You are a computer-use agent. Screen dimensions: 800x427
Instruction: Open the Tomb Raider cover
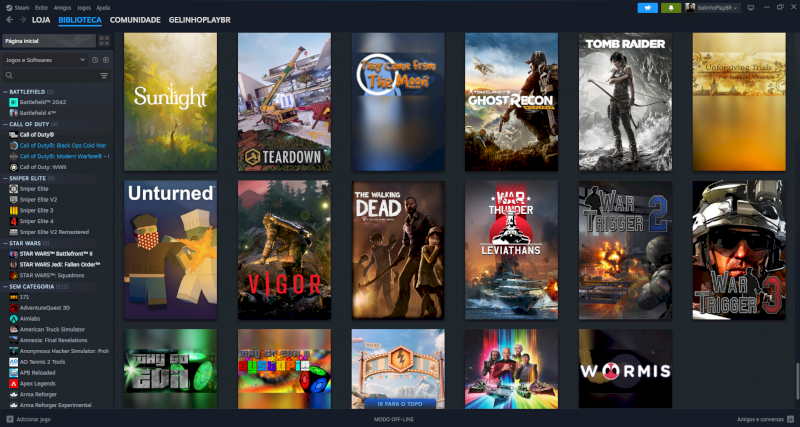[x=625, y=102]
